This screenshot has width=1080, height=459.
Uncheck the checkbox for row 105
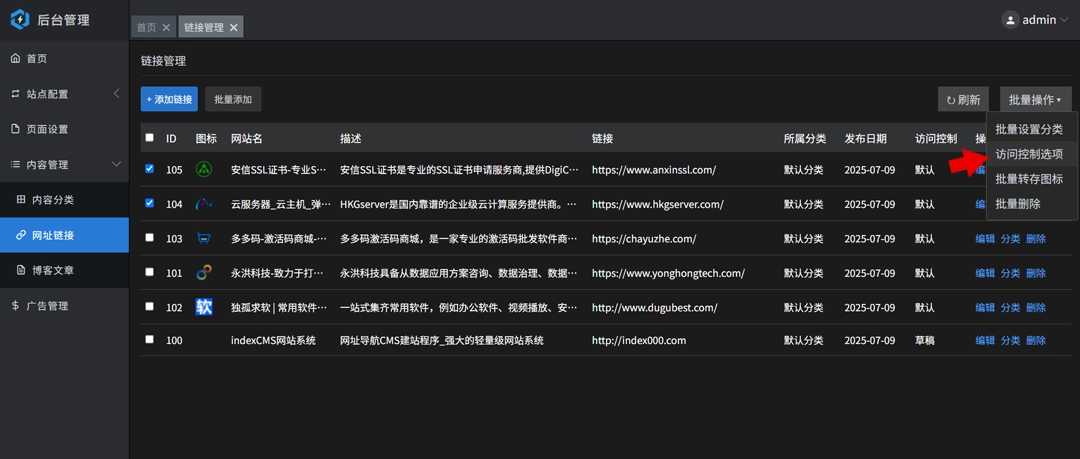click(150, 169)
